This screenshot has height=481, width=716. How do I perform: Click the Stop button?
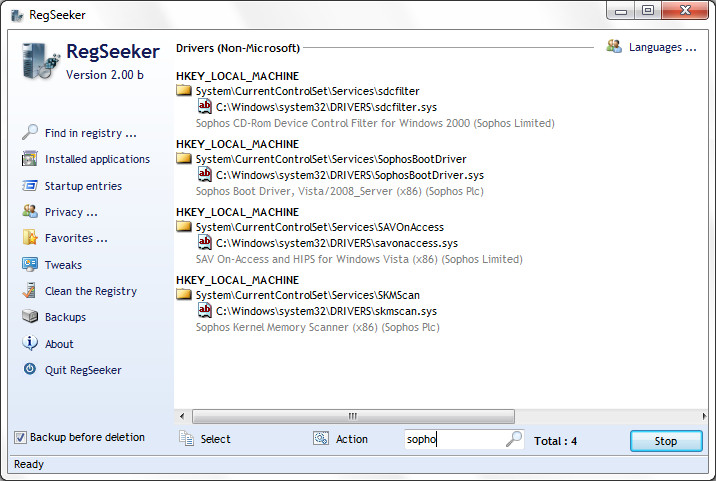click(x=666, y=441)
